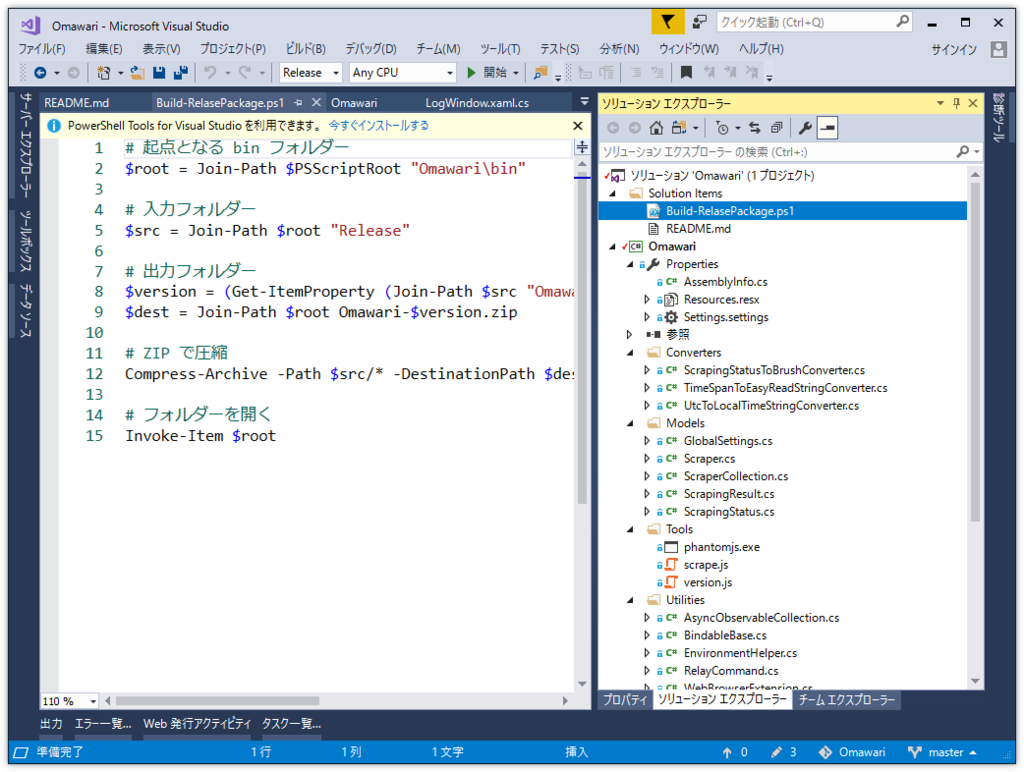
Task: Open the document tab list overflow dropdown
Action: (x=584, y=102)
